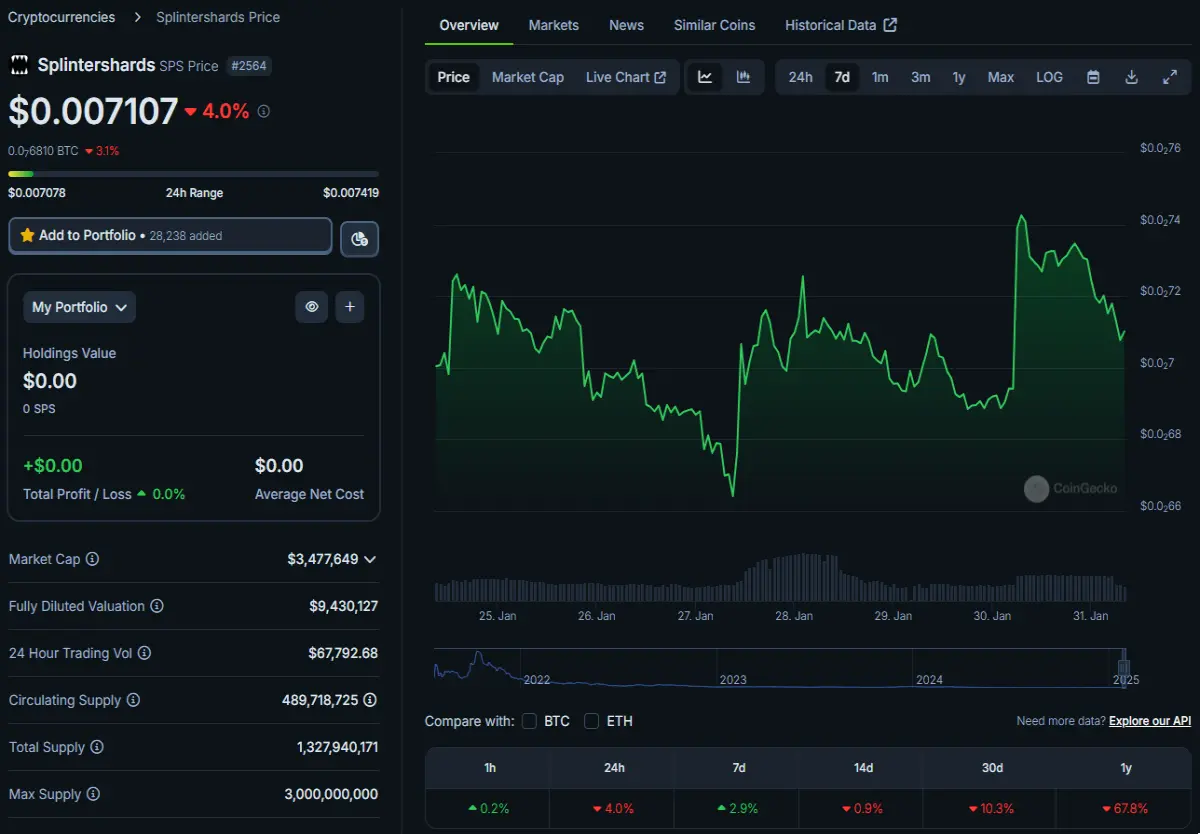Click Average Net Cost label

click(x=309, y=494)
